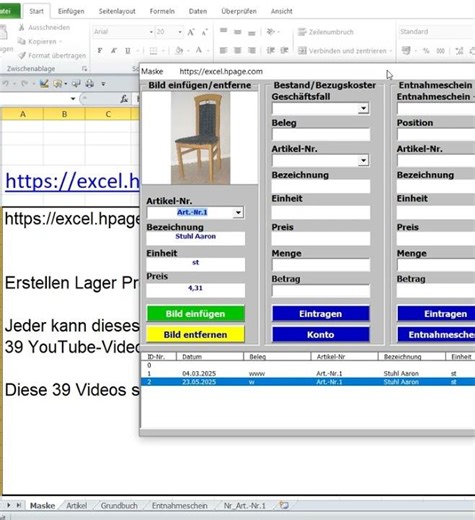475x520 pixels.
Task: Open the font name dropdown Arial
Action: pos(151,32)
